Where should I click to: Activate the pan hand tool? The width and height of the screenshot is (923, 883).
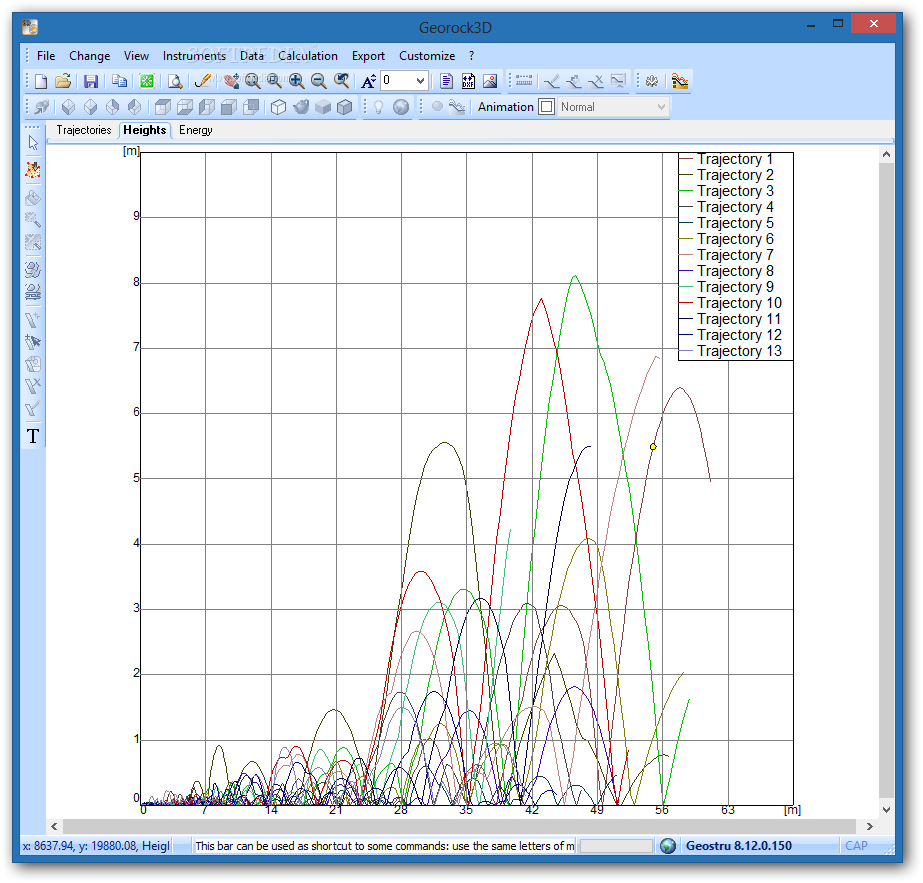click(231, 81)
